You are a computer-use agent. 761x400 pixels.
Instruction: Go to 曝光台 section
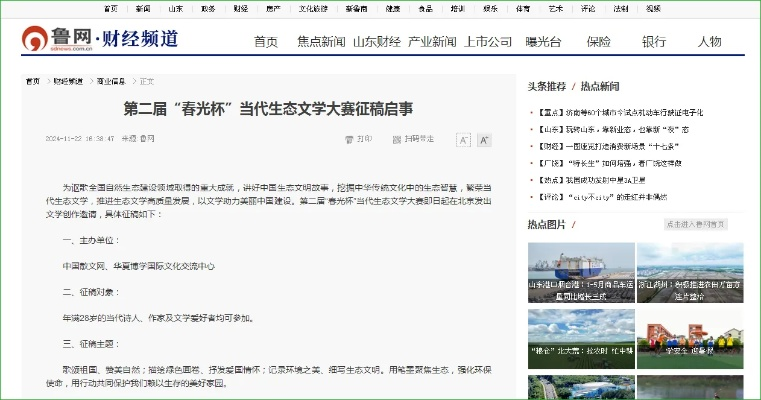[x=543, y=42]
